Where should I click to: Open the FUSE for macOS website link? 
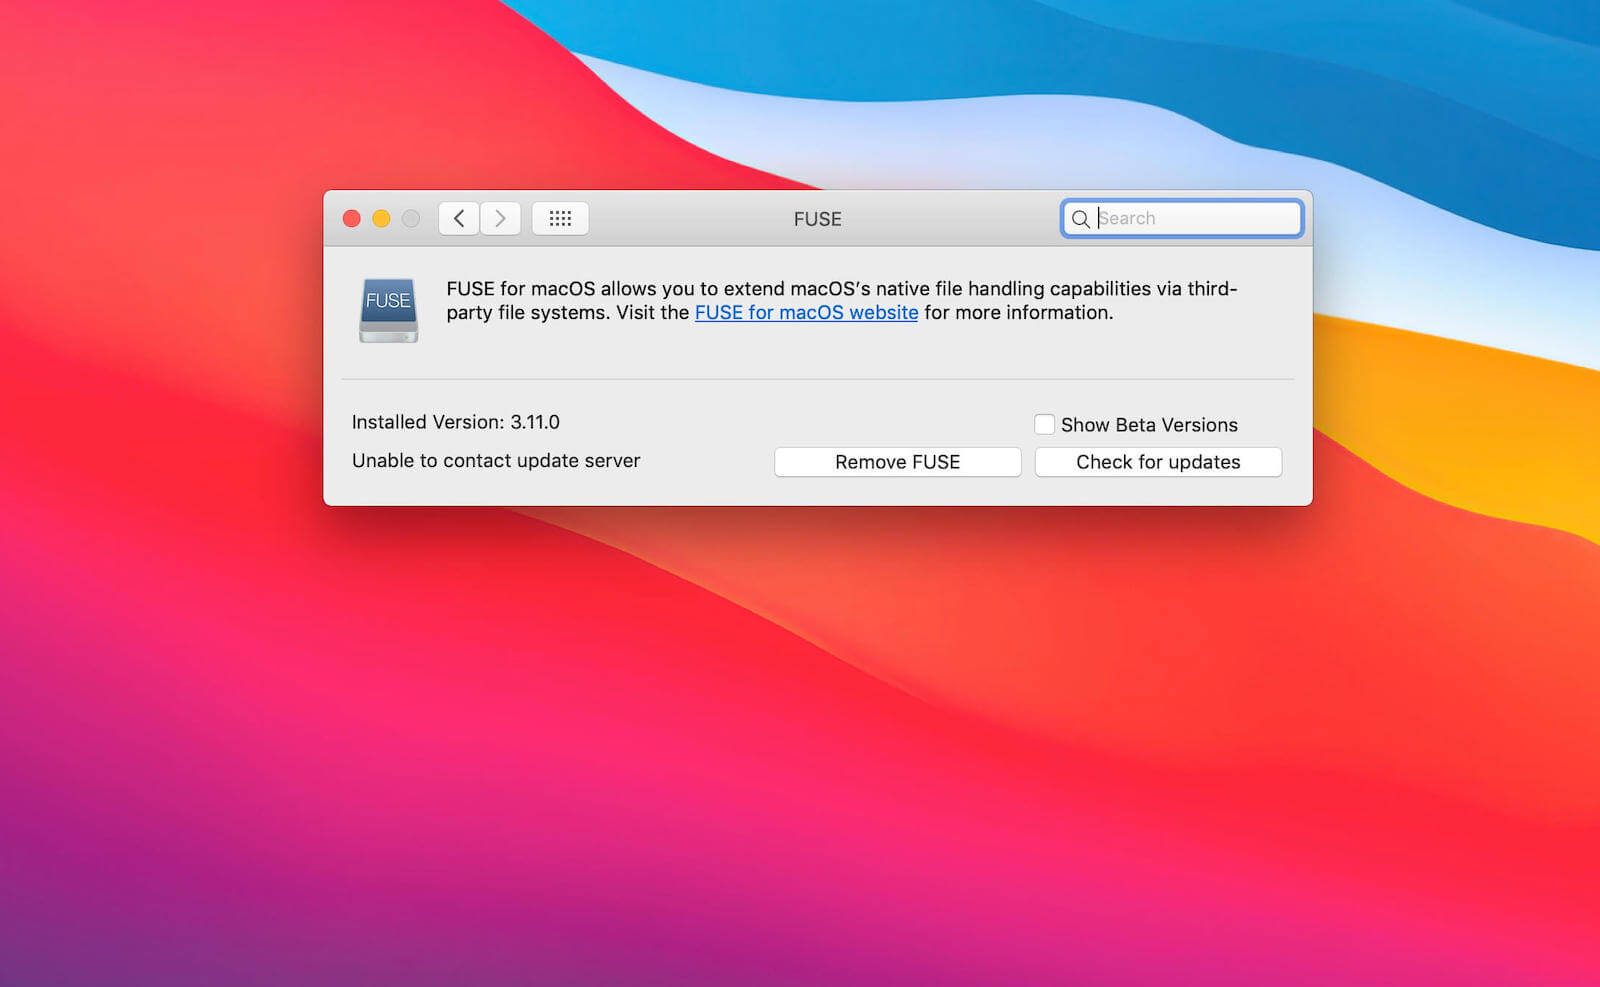click(x=806, y=313)
